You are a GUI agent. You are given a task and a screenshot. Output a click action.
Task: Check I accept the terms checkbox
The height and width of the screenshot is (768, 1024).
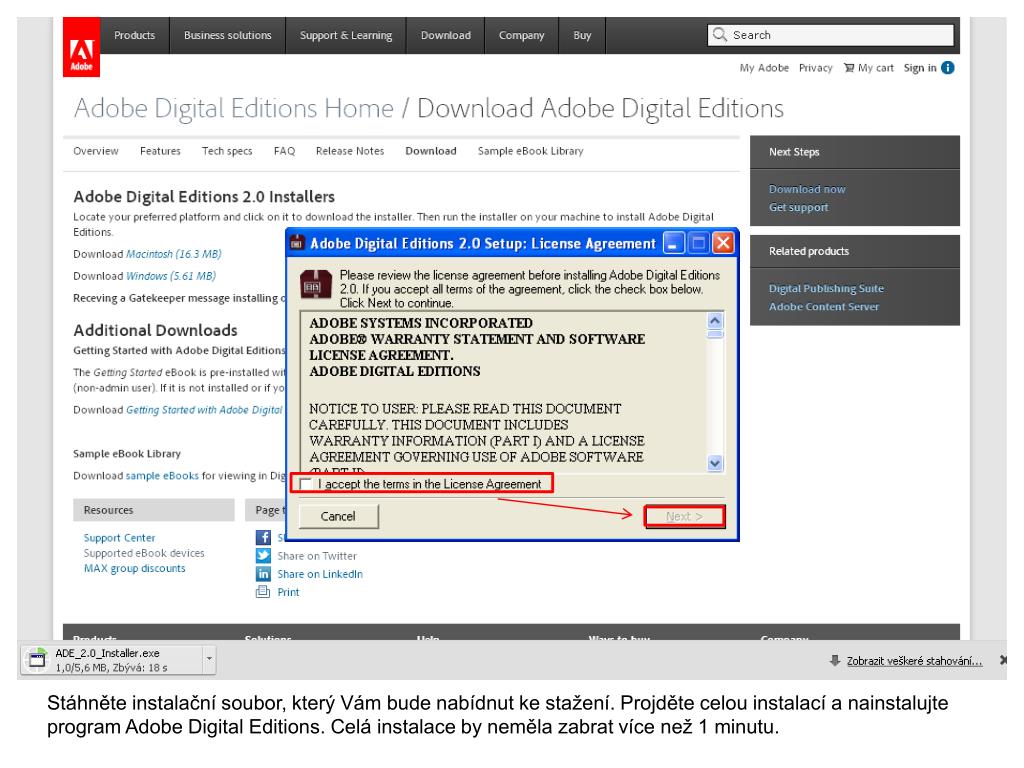[x=306, y=484]
